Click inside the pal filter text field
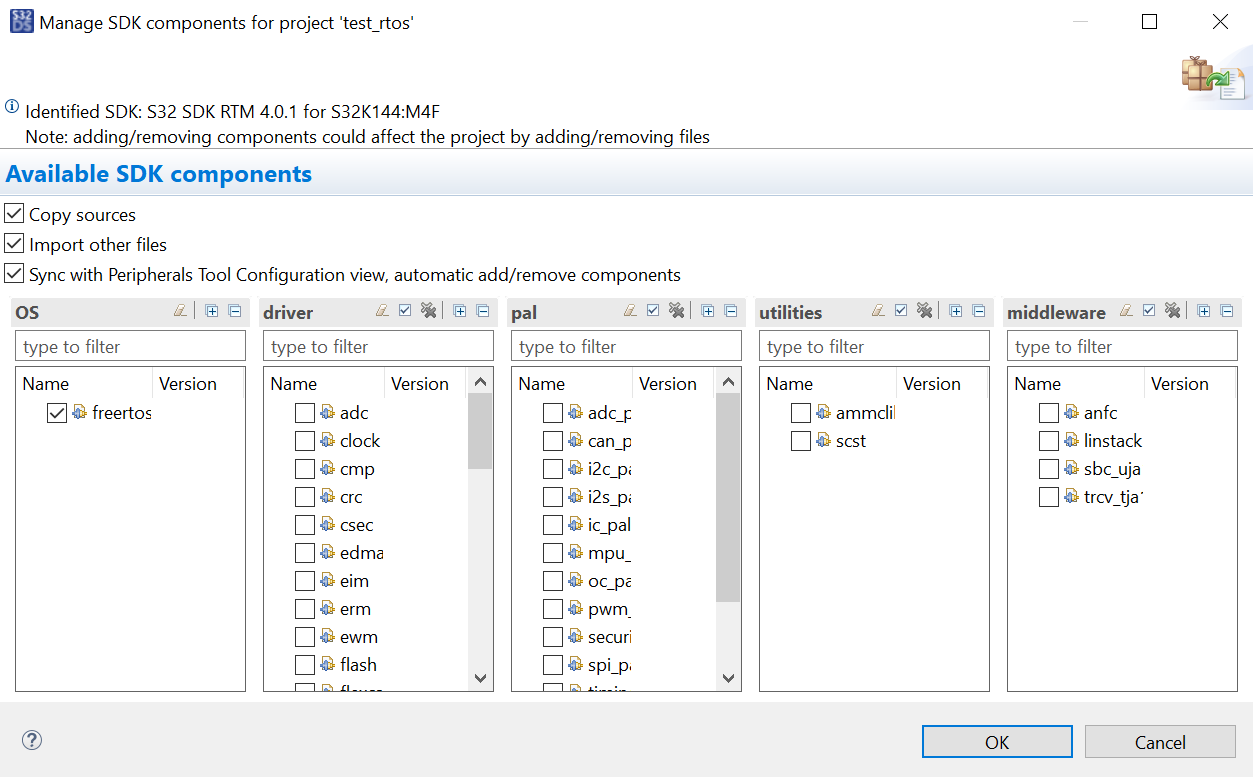 625,345
